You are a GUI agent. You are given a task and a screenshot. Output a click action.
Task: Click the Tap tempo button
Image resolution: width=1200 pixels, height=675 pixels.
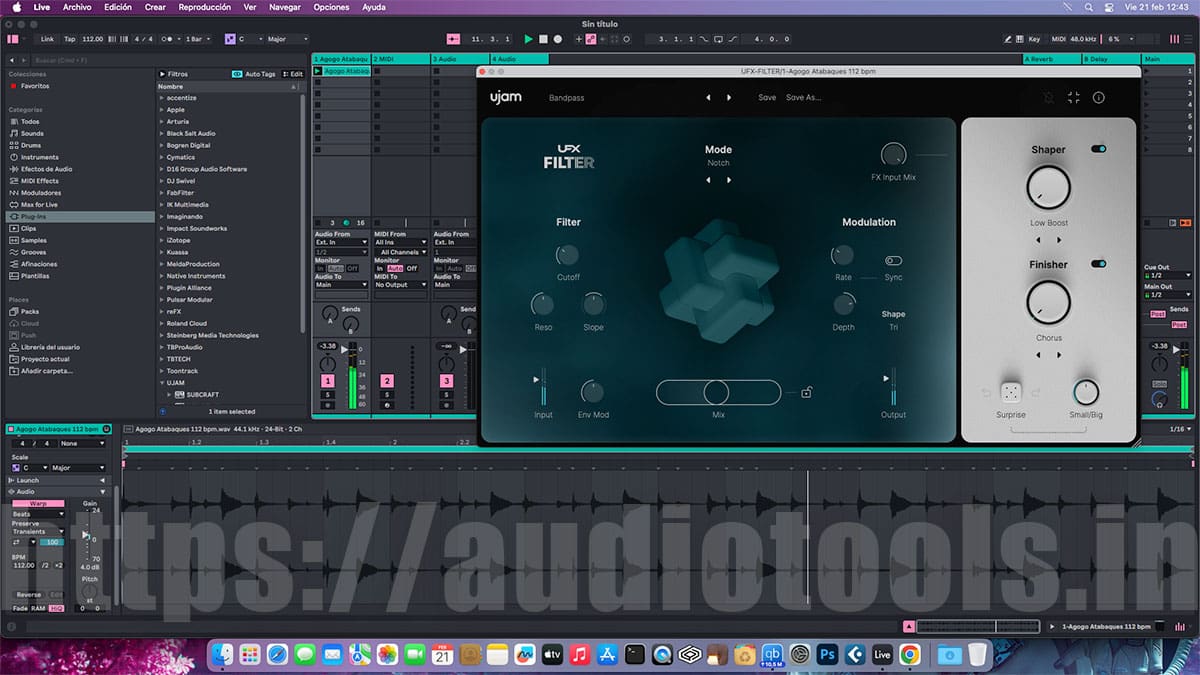(x=69, y=39)
